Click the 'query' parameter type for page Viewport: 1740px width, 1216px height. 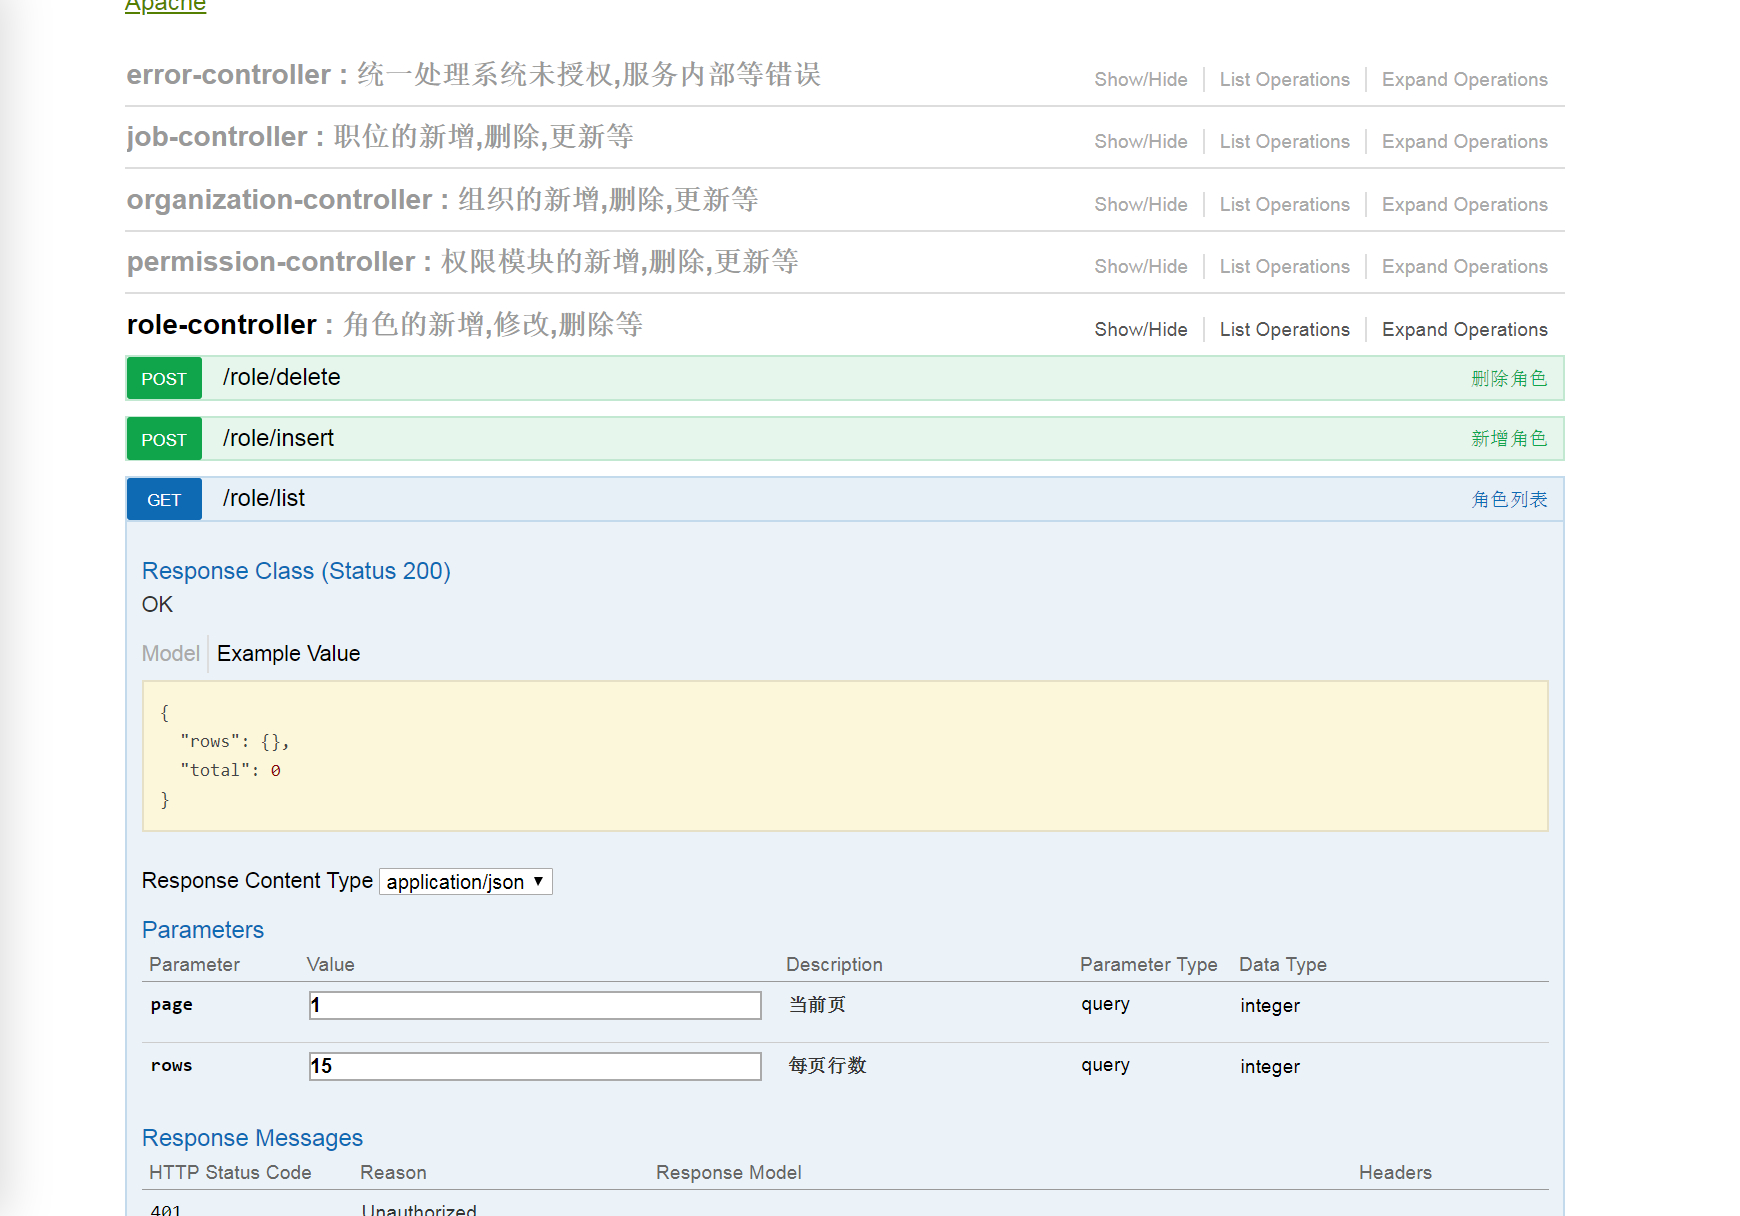tap(1105, 1005)
